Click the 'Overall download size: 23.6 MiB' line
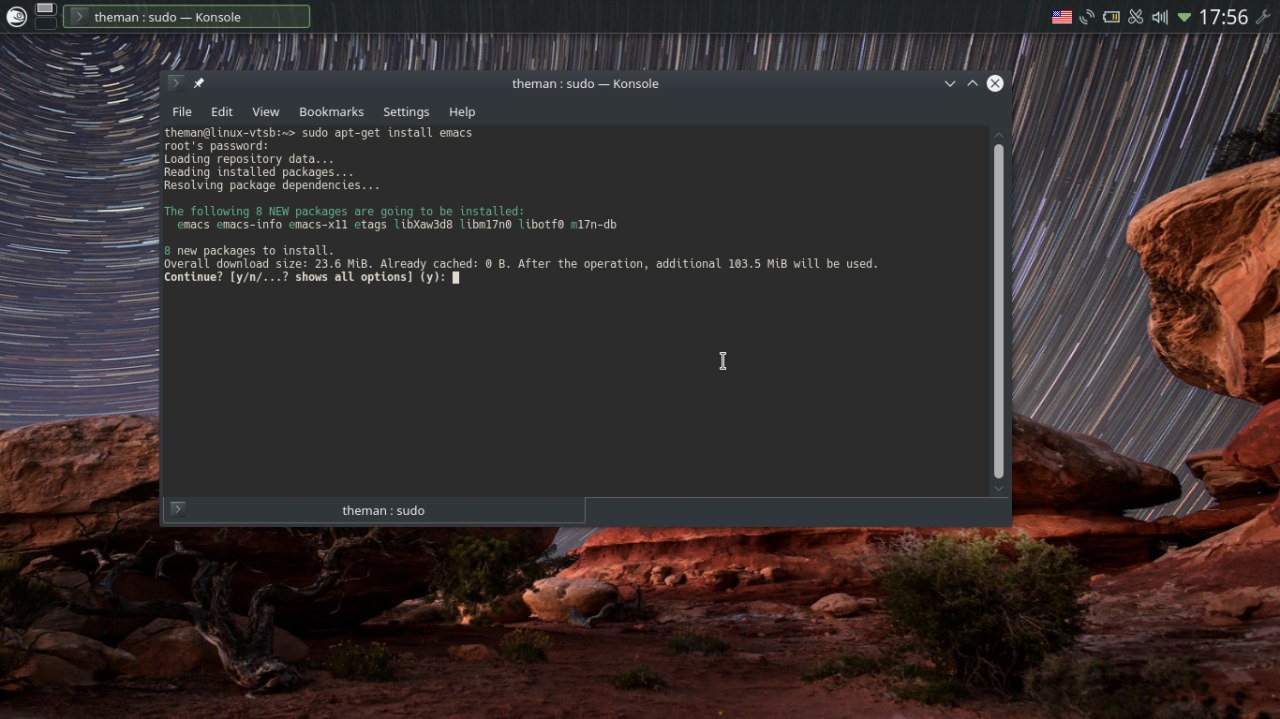The width and height of the screenshot is (1280, 719). coord(521,264)
